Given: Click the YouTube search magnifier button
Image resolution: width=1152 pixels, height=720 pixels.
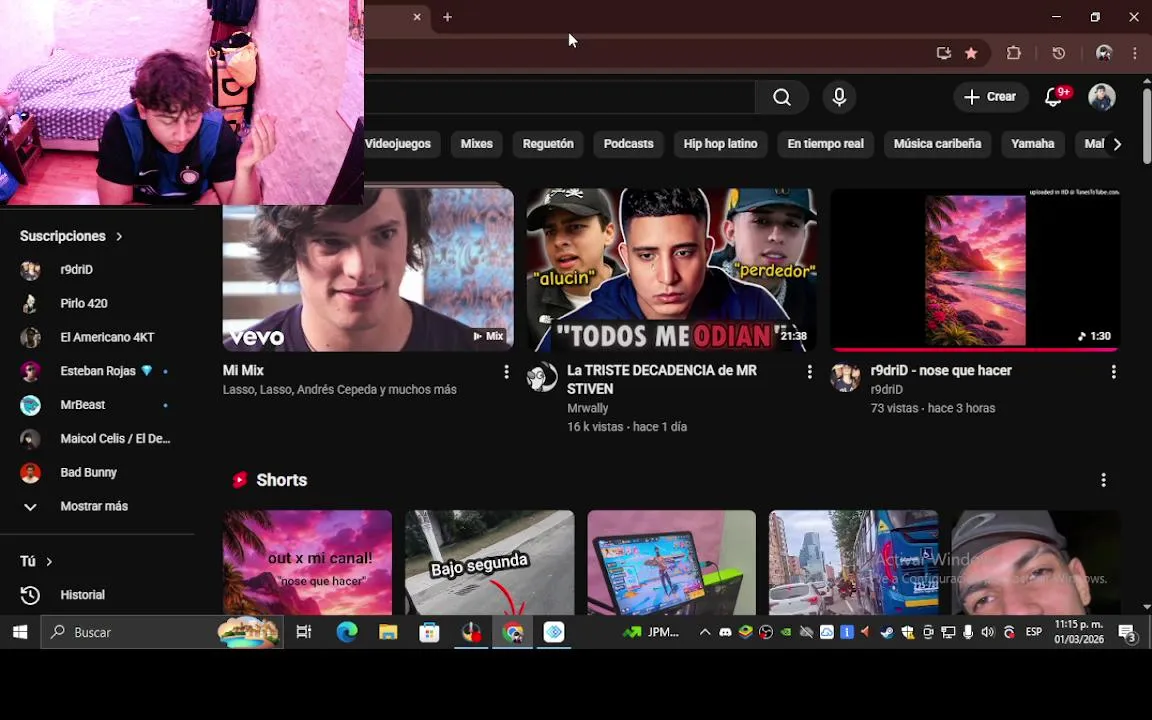Looking at the screenshot, I should tap(782, 97).
